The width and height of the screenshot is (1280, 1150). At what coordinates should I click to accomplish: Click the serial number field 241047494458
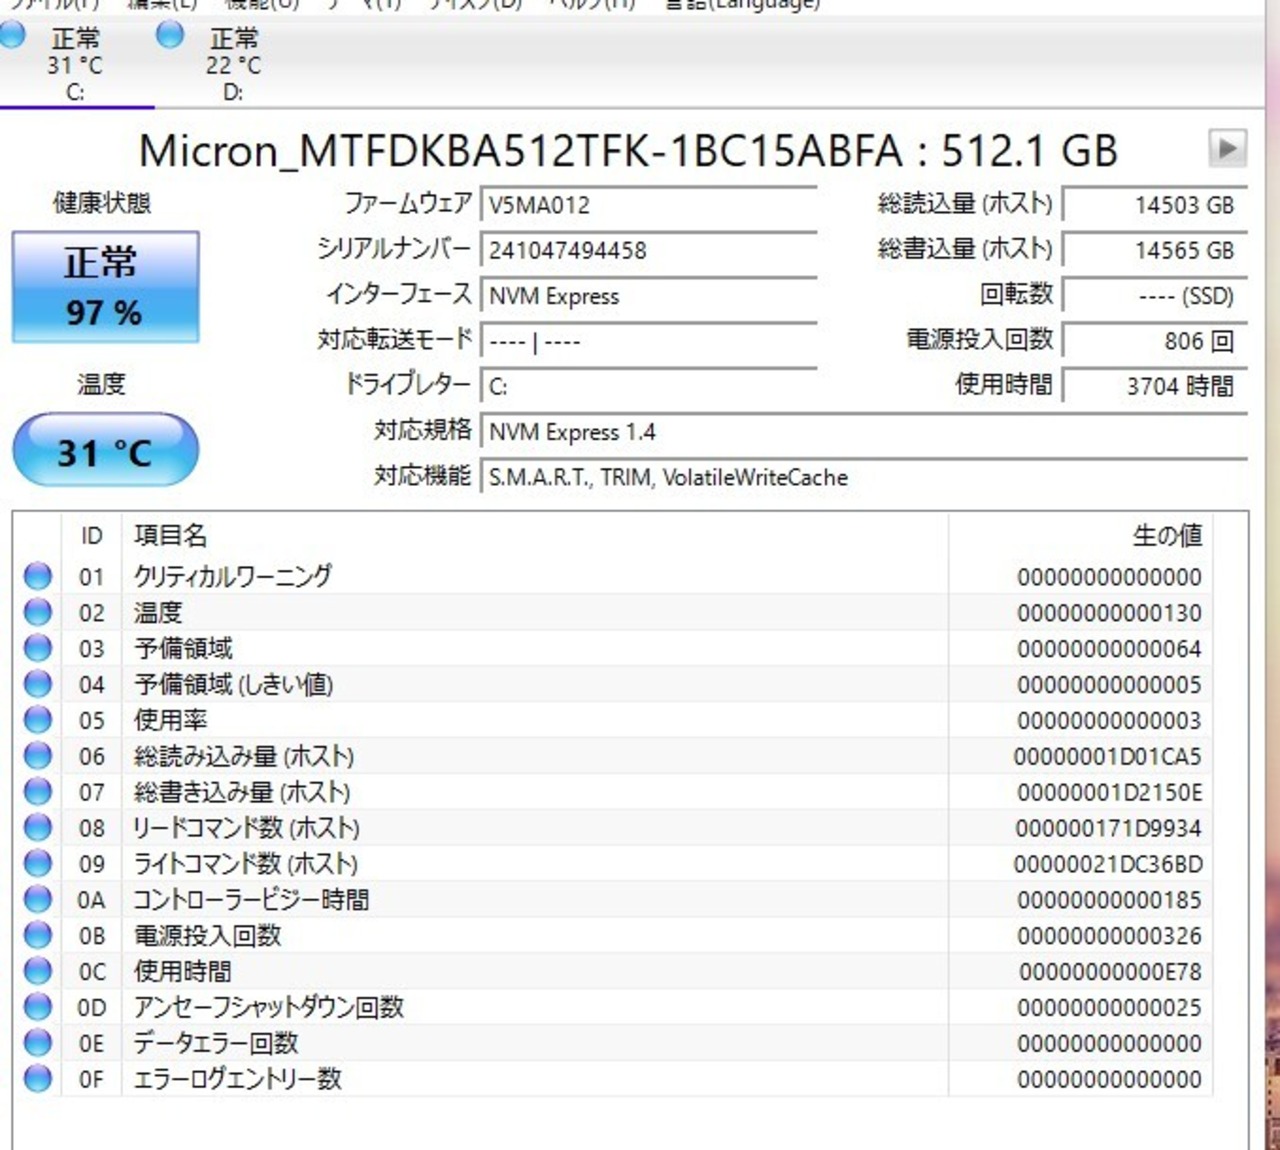click(648, 250)
